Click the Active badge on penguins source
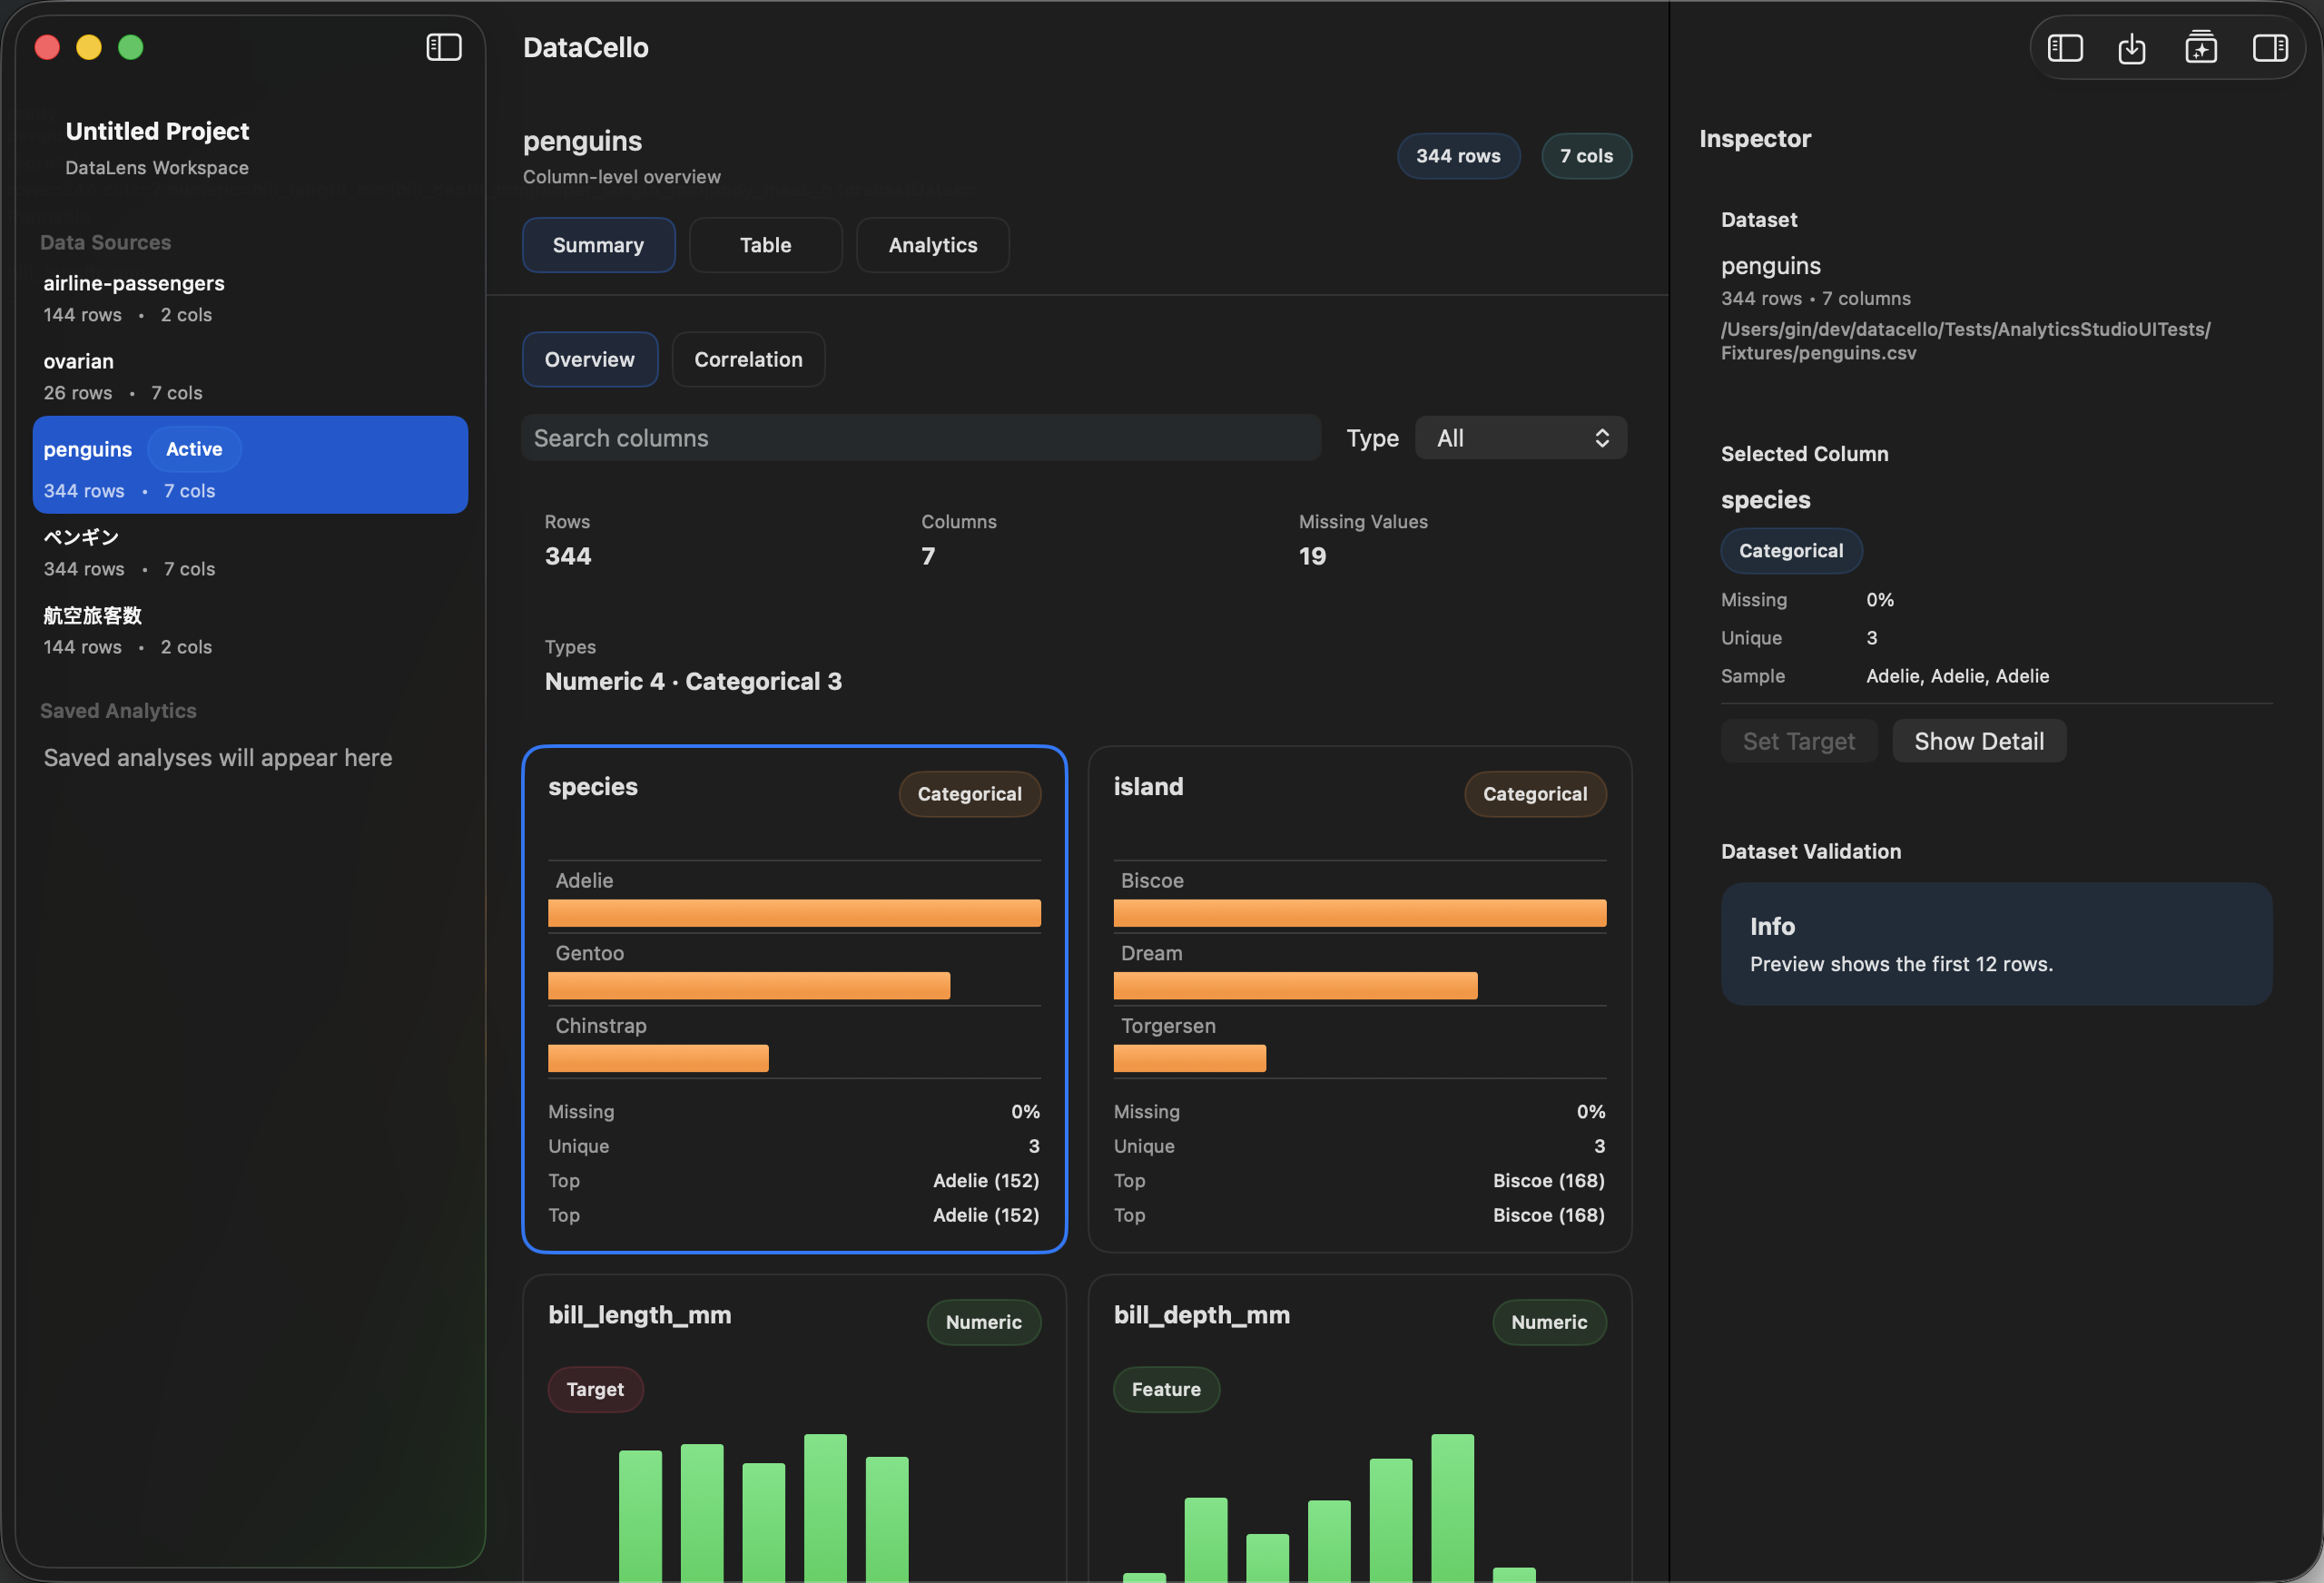This screenshot has height=1583, width=2324. pos(194,449)
